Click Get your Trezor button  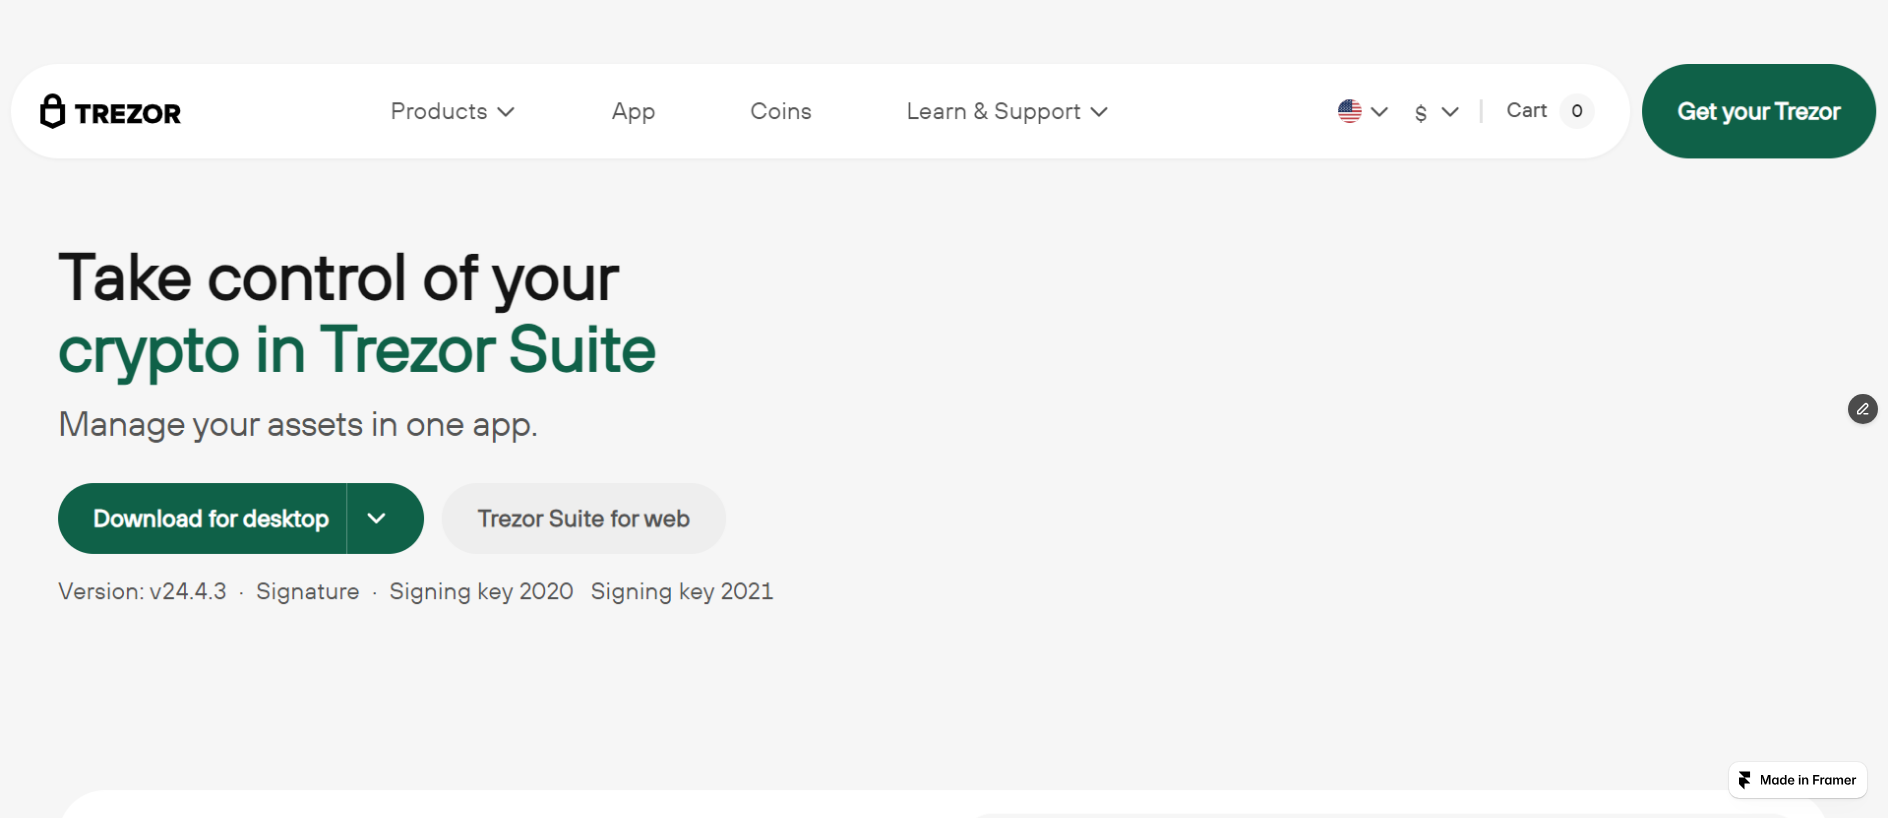[1758, 111]
